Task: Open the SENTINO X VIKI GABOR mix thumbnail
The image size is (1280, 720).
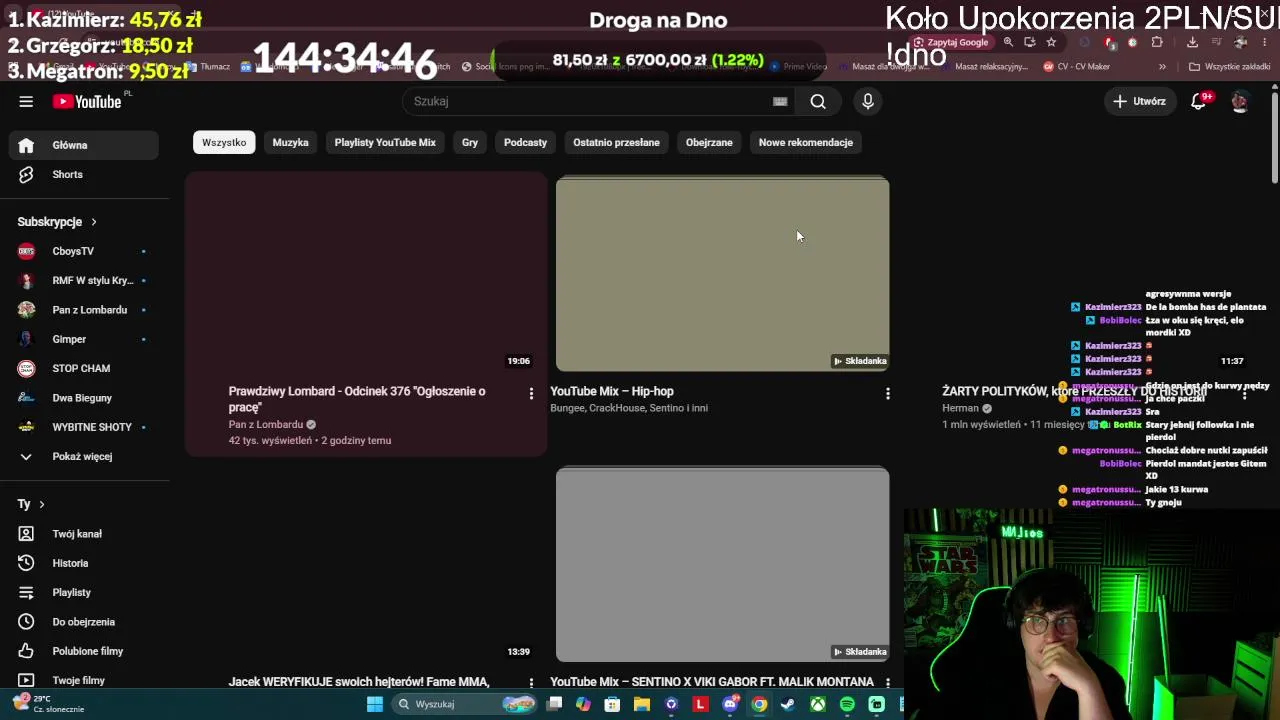Action: pos(722,564)
